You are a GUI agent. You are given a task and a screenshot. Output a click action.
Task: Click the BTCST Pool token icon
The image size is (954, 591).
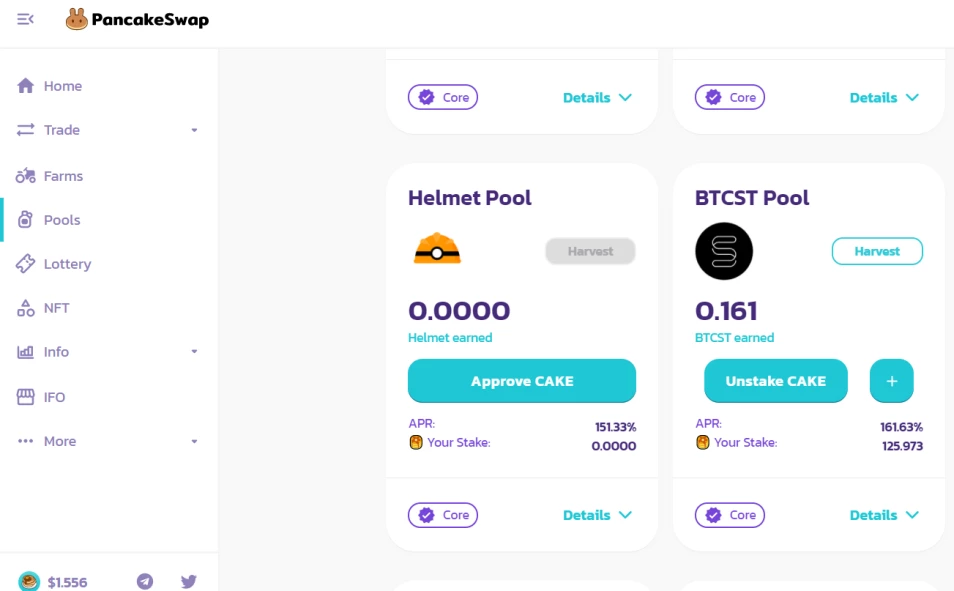click(724, 251)
